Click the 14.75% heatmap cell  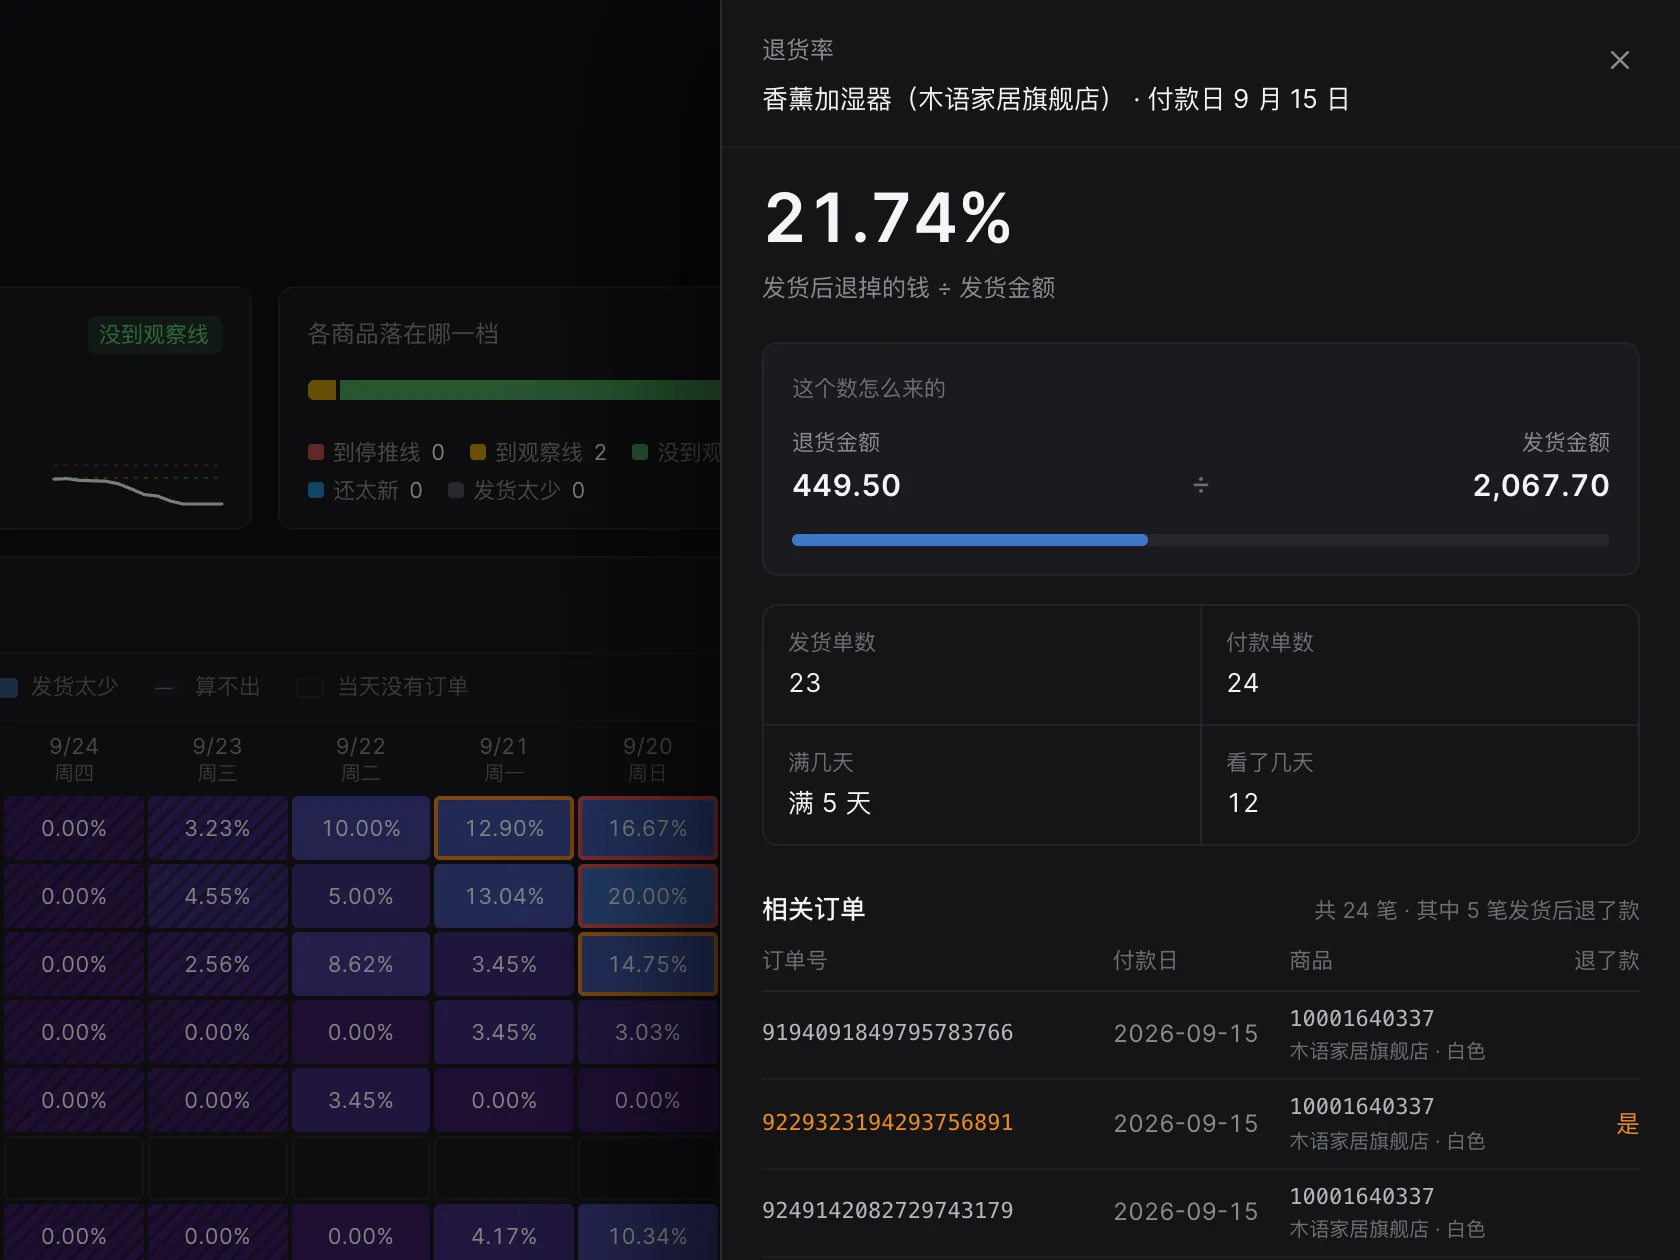point(648,964)
